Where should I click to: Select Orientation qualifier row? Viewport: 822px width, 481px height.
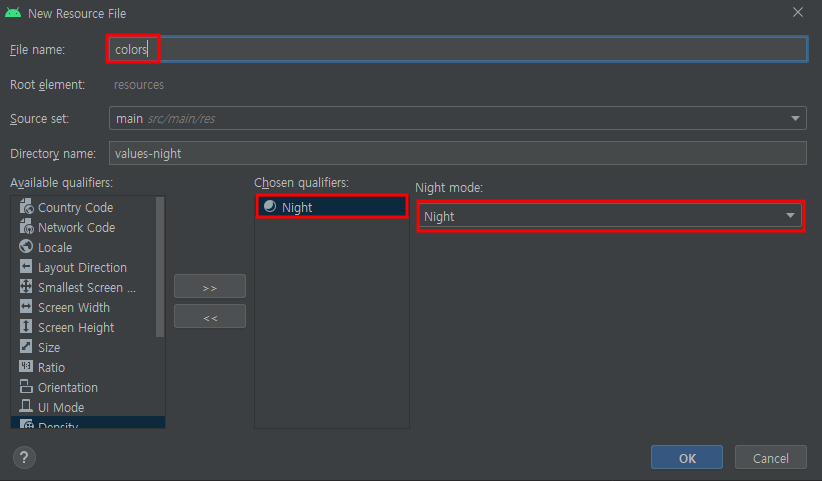88,387
